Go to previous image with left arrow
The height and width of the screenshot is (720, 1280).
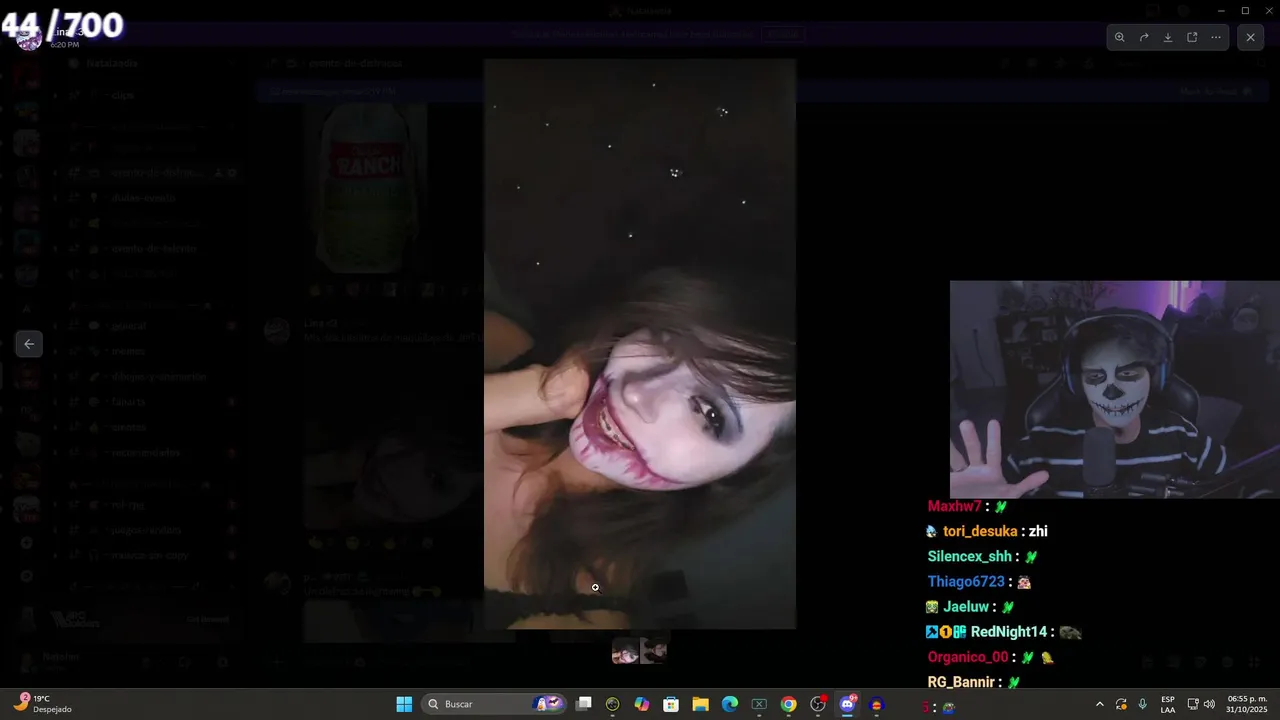coord(29,344)
